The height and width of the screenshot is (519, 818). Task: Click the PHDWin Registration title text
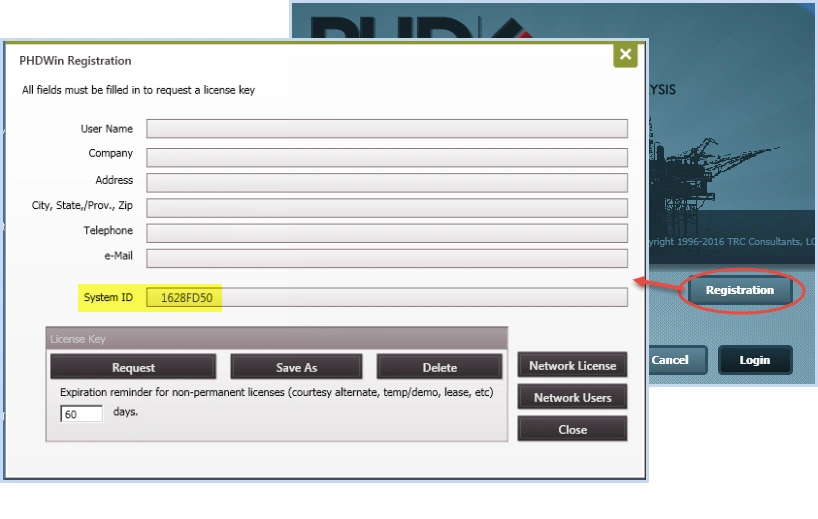[76, 61]
